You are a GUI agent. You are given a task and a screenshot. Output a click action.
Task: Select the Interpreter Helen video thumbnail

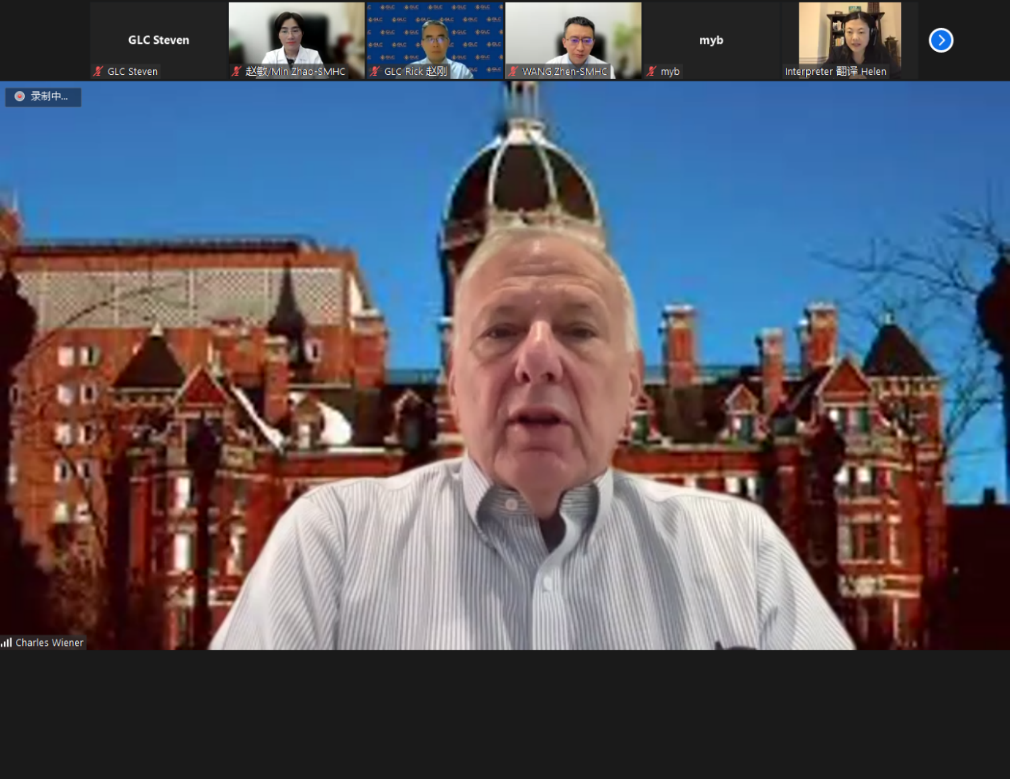pyautogui.click(x=849, y=34)
